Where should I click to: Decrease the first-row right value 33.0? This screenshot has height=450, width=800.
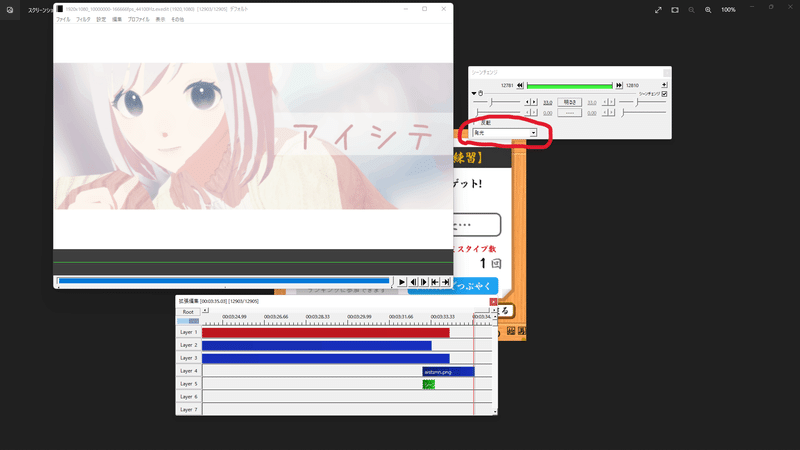[605, 102]
